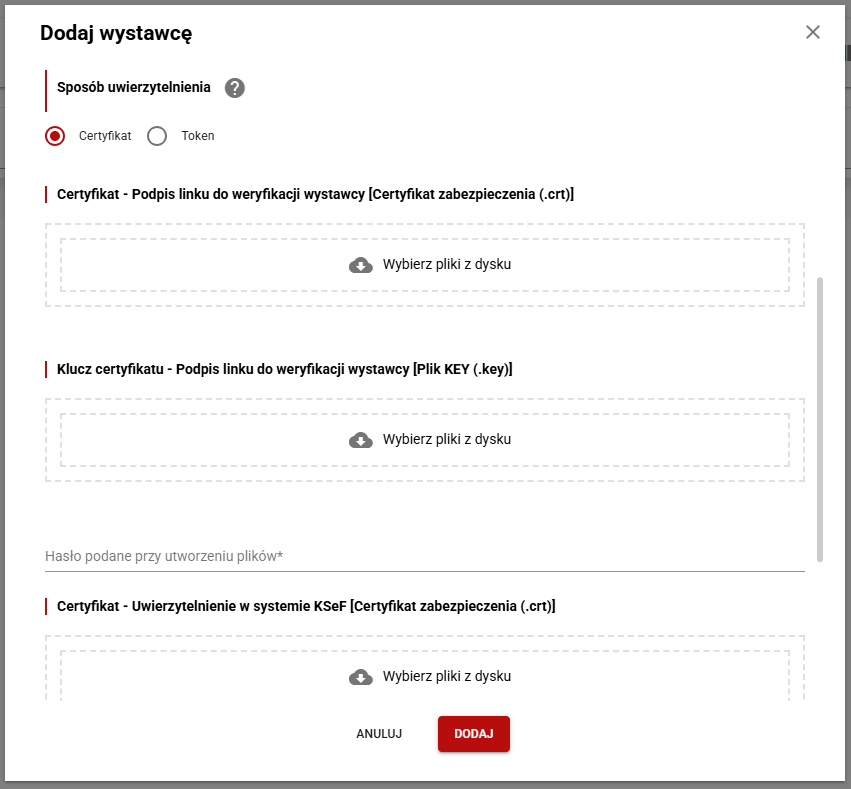The image size is (851, 789).
Task: Click cloud upload icon for Klucz certyfikatu (.key)
Action: (x=361, y=440)
